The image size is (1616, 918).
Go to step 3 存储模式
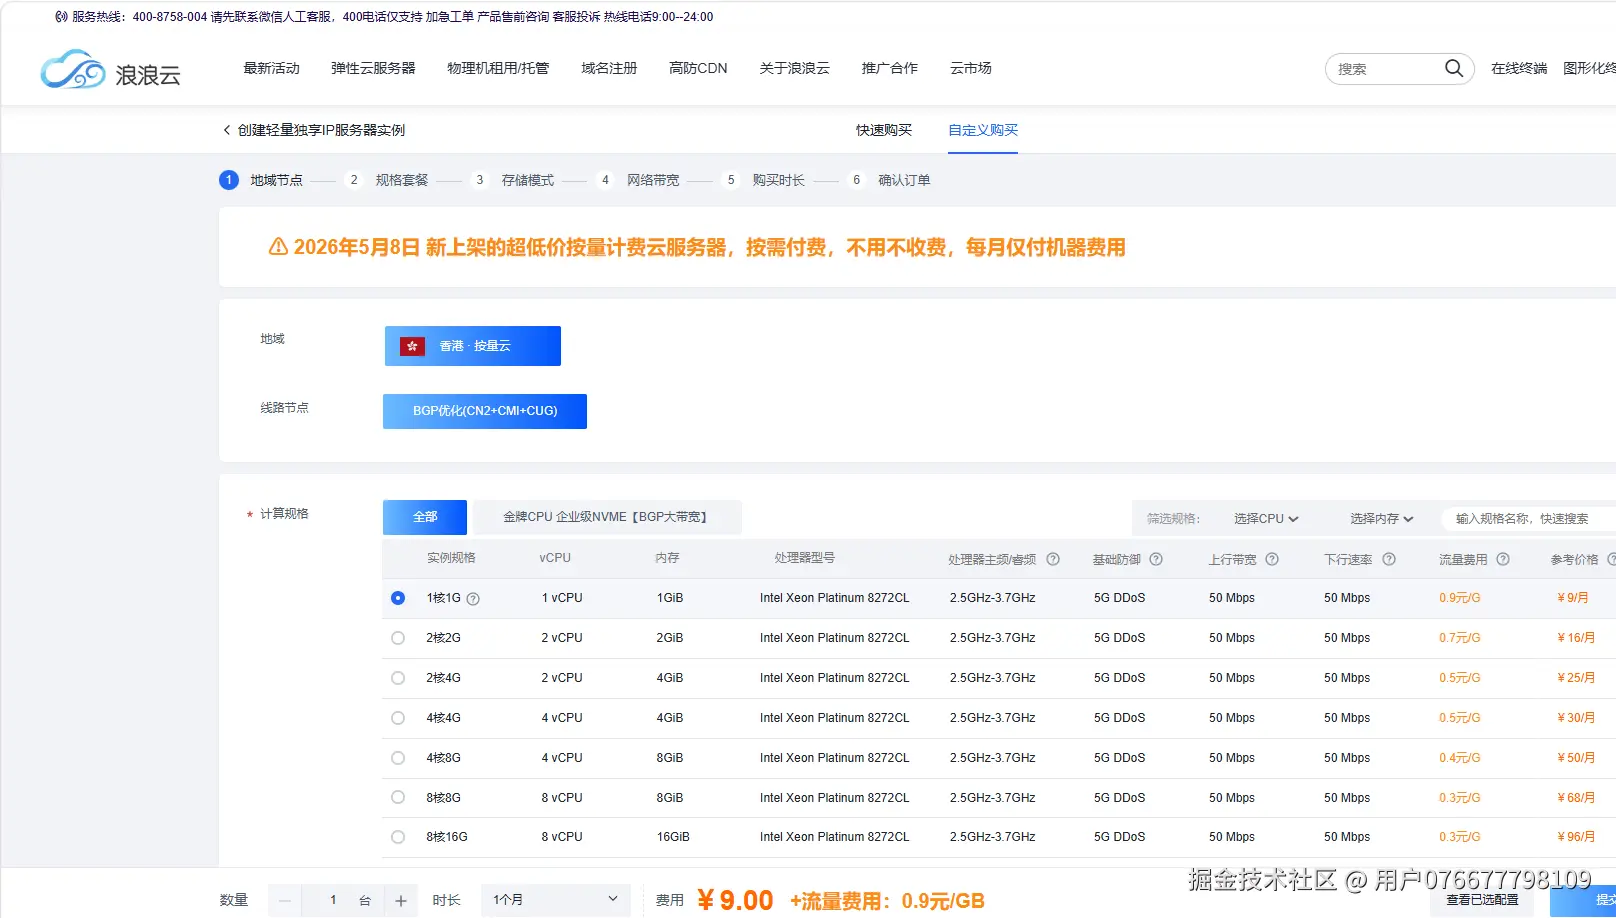click(x=513, y=180)
